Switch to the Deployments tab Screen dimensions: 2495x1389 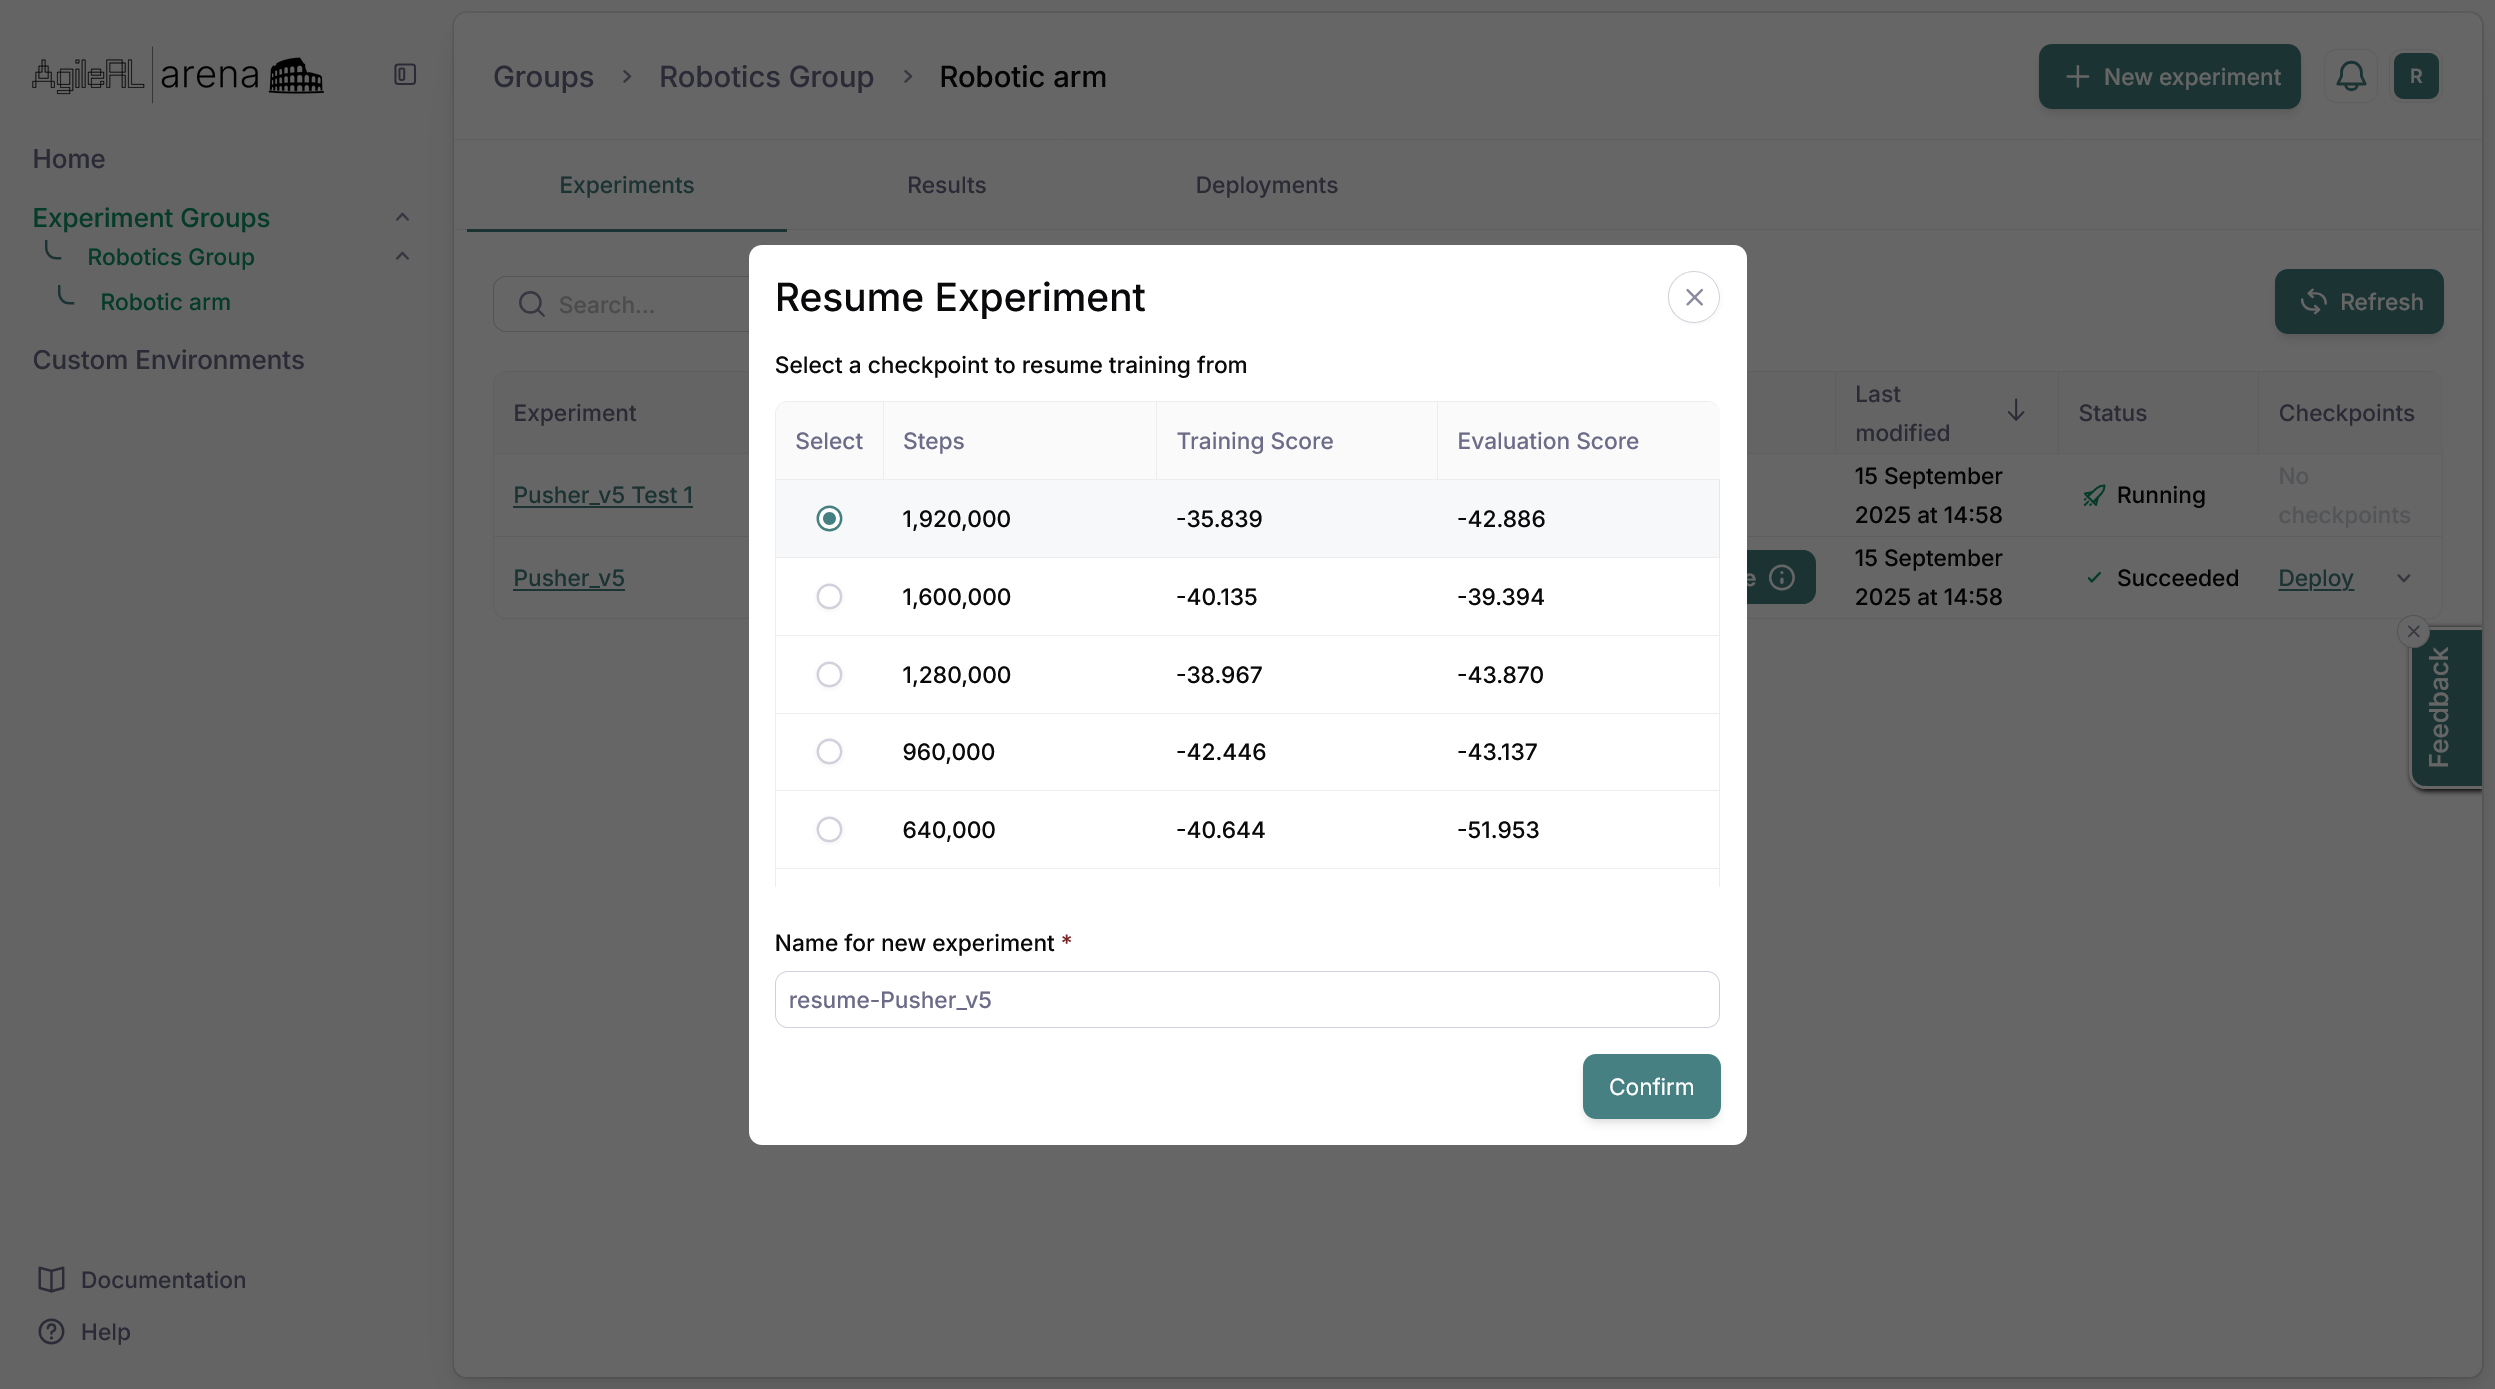(1266, 185)
